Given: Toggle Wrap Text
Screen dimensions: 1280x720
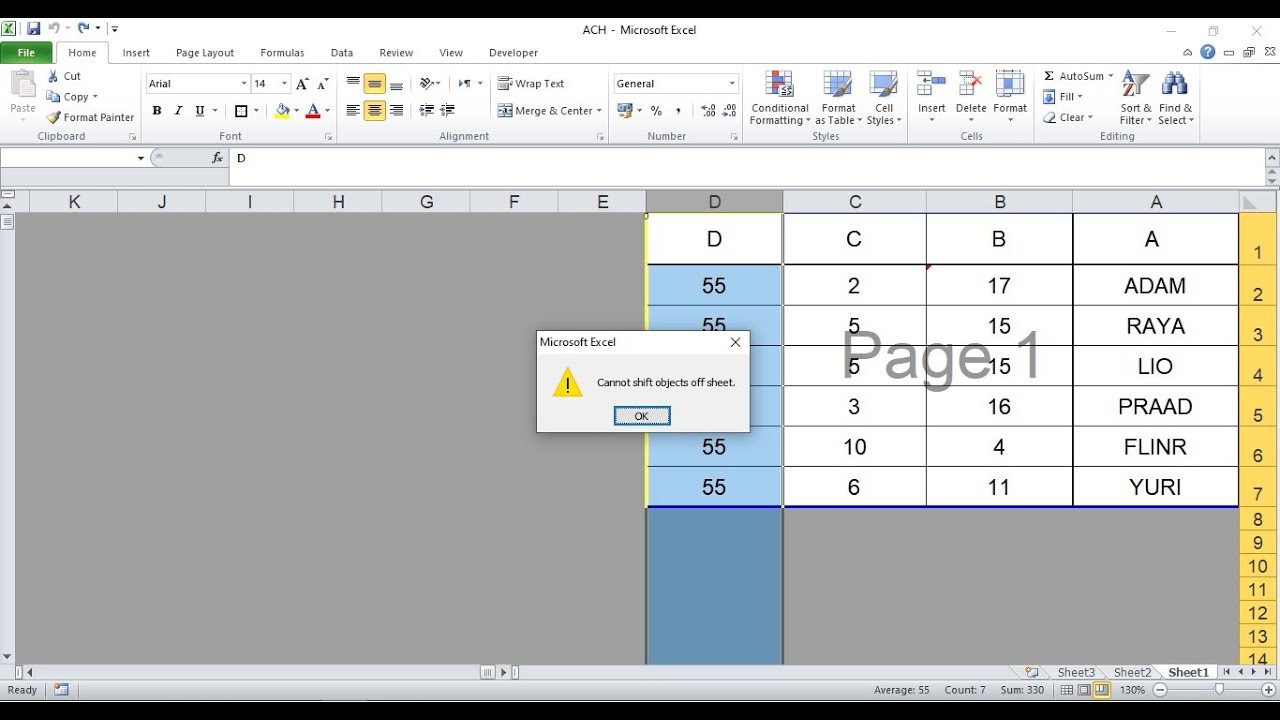Looking at the screenshot, I should 531,84.
